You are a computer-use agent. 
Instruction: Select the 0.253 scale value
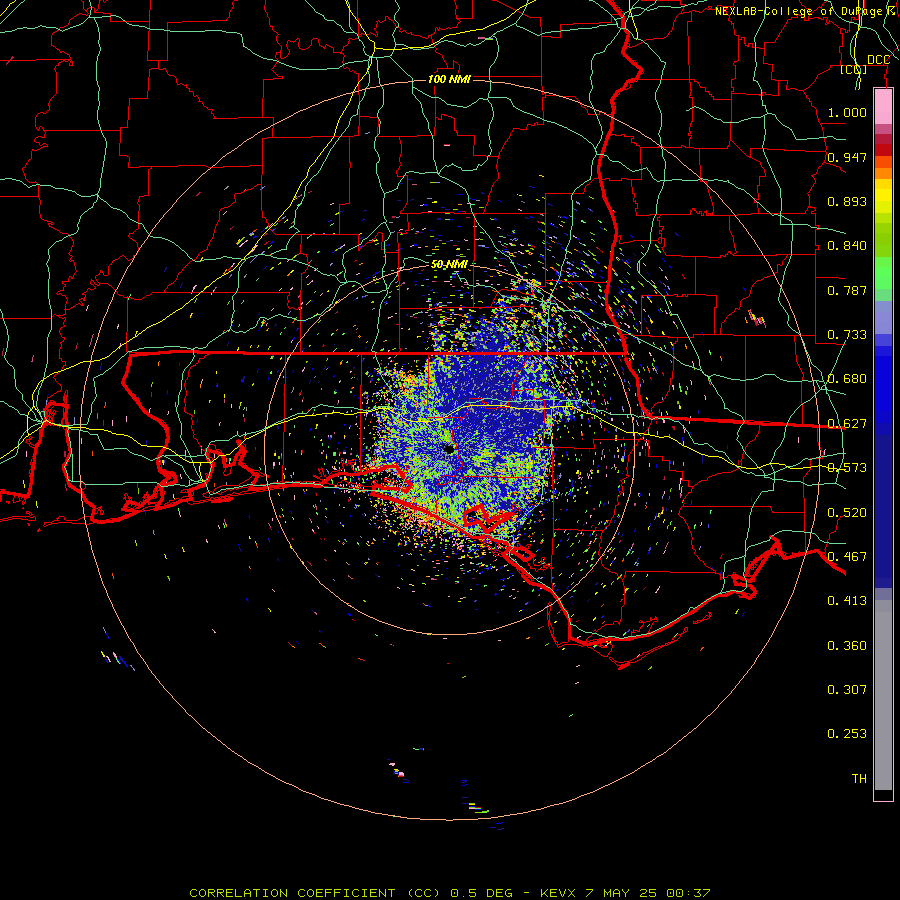pos(847,734)
